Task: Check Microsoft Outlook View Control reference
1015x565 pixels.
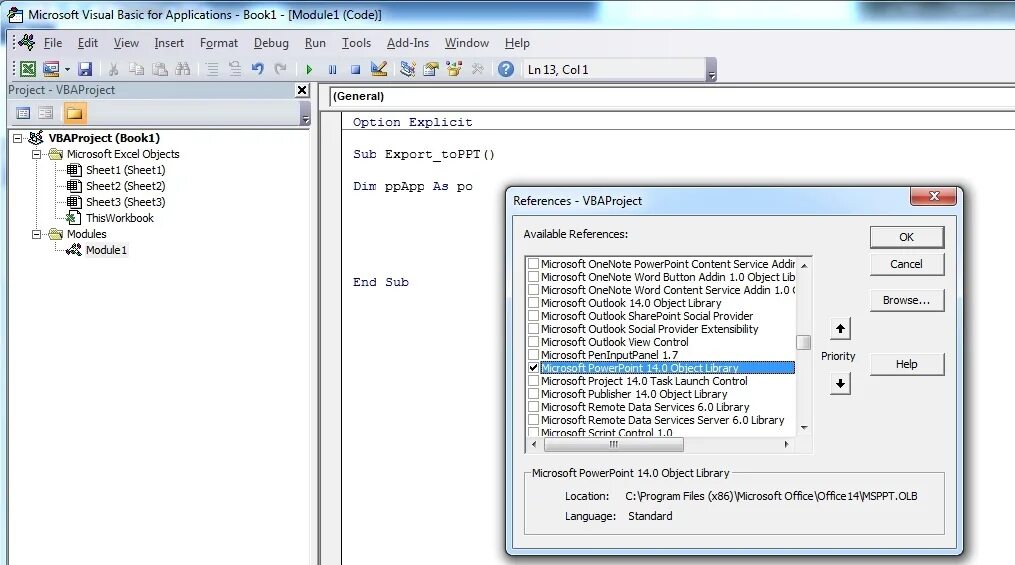Action: pos(533,342)
